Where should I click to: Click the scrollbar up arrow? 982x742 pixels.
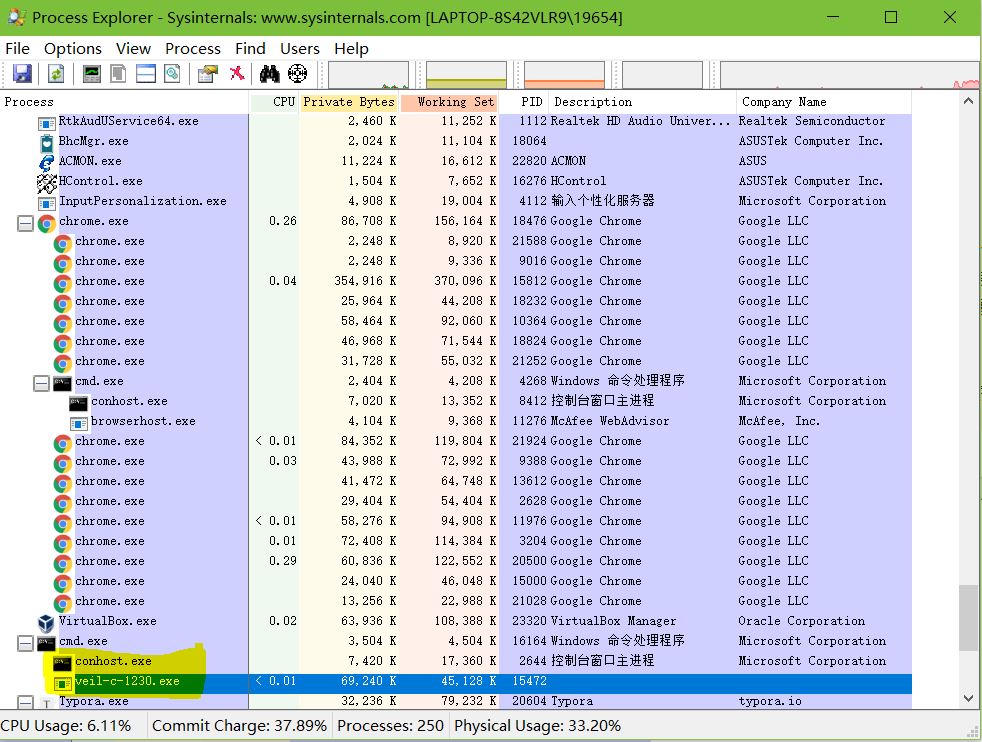click(968, 101)
